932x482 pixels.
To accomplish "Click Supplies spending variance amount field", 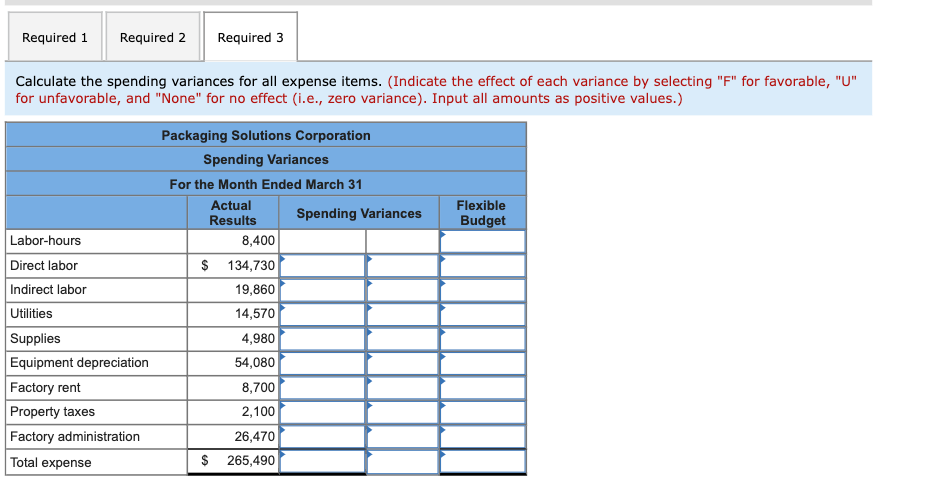I will coord(322,339).
